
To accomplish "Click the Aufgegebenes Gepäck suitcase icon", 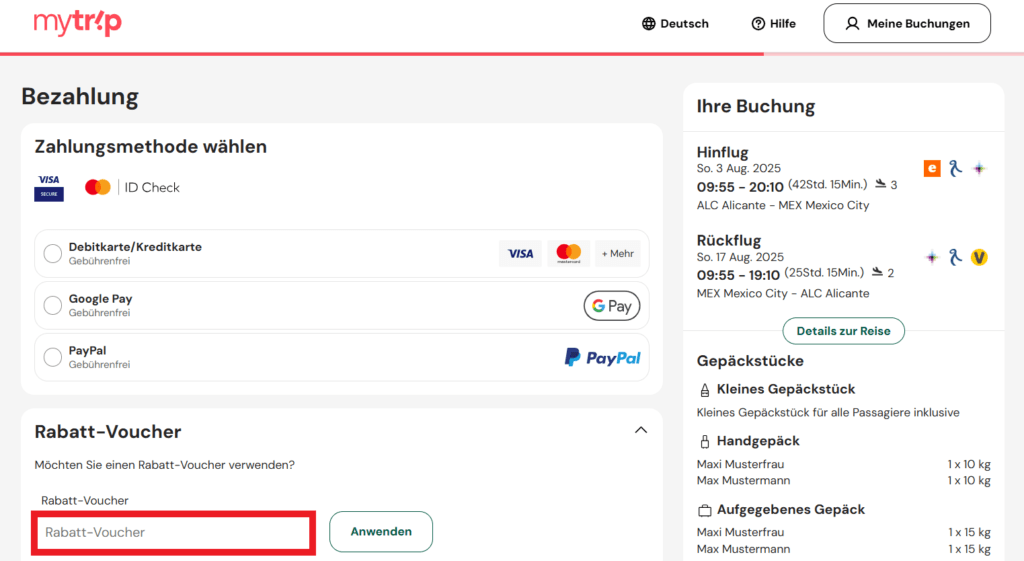I will 705,510.
